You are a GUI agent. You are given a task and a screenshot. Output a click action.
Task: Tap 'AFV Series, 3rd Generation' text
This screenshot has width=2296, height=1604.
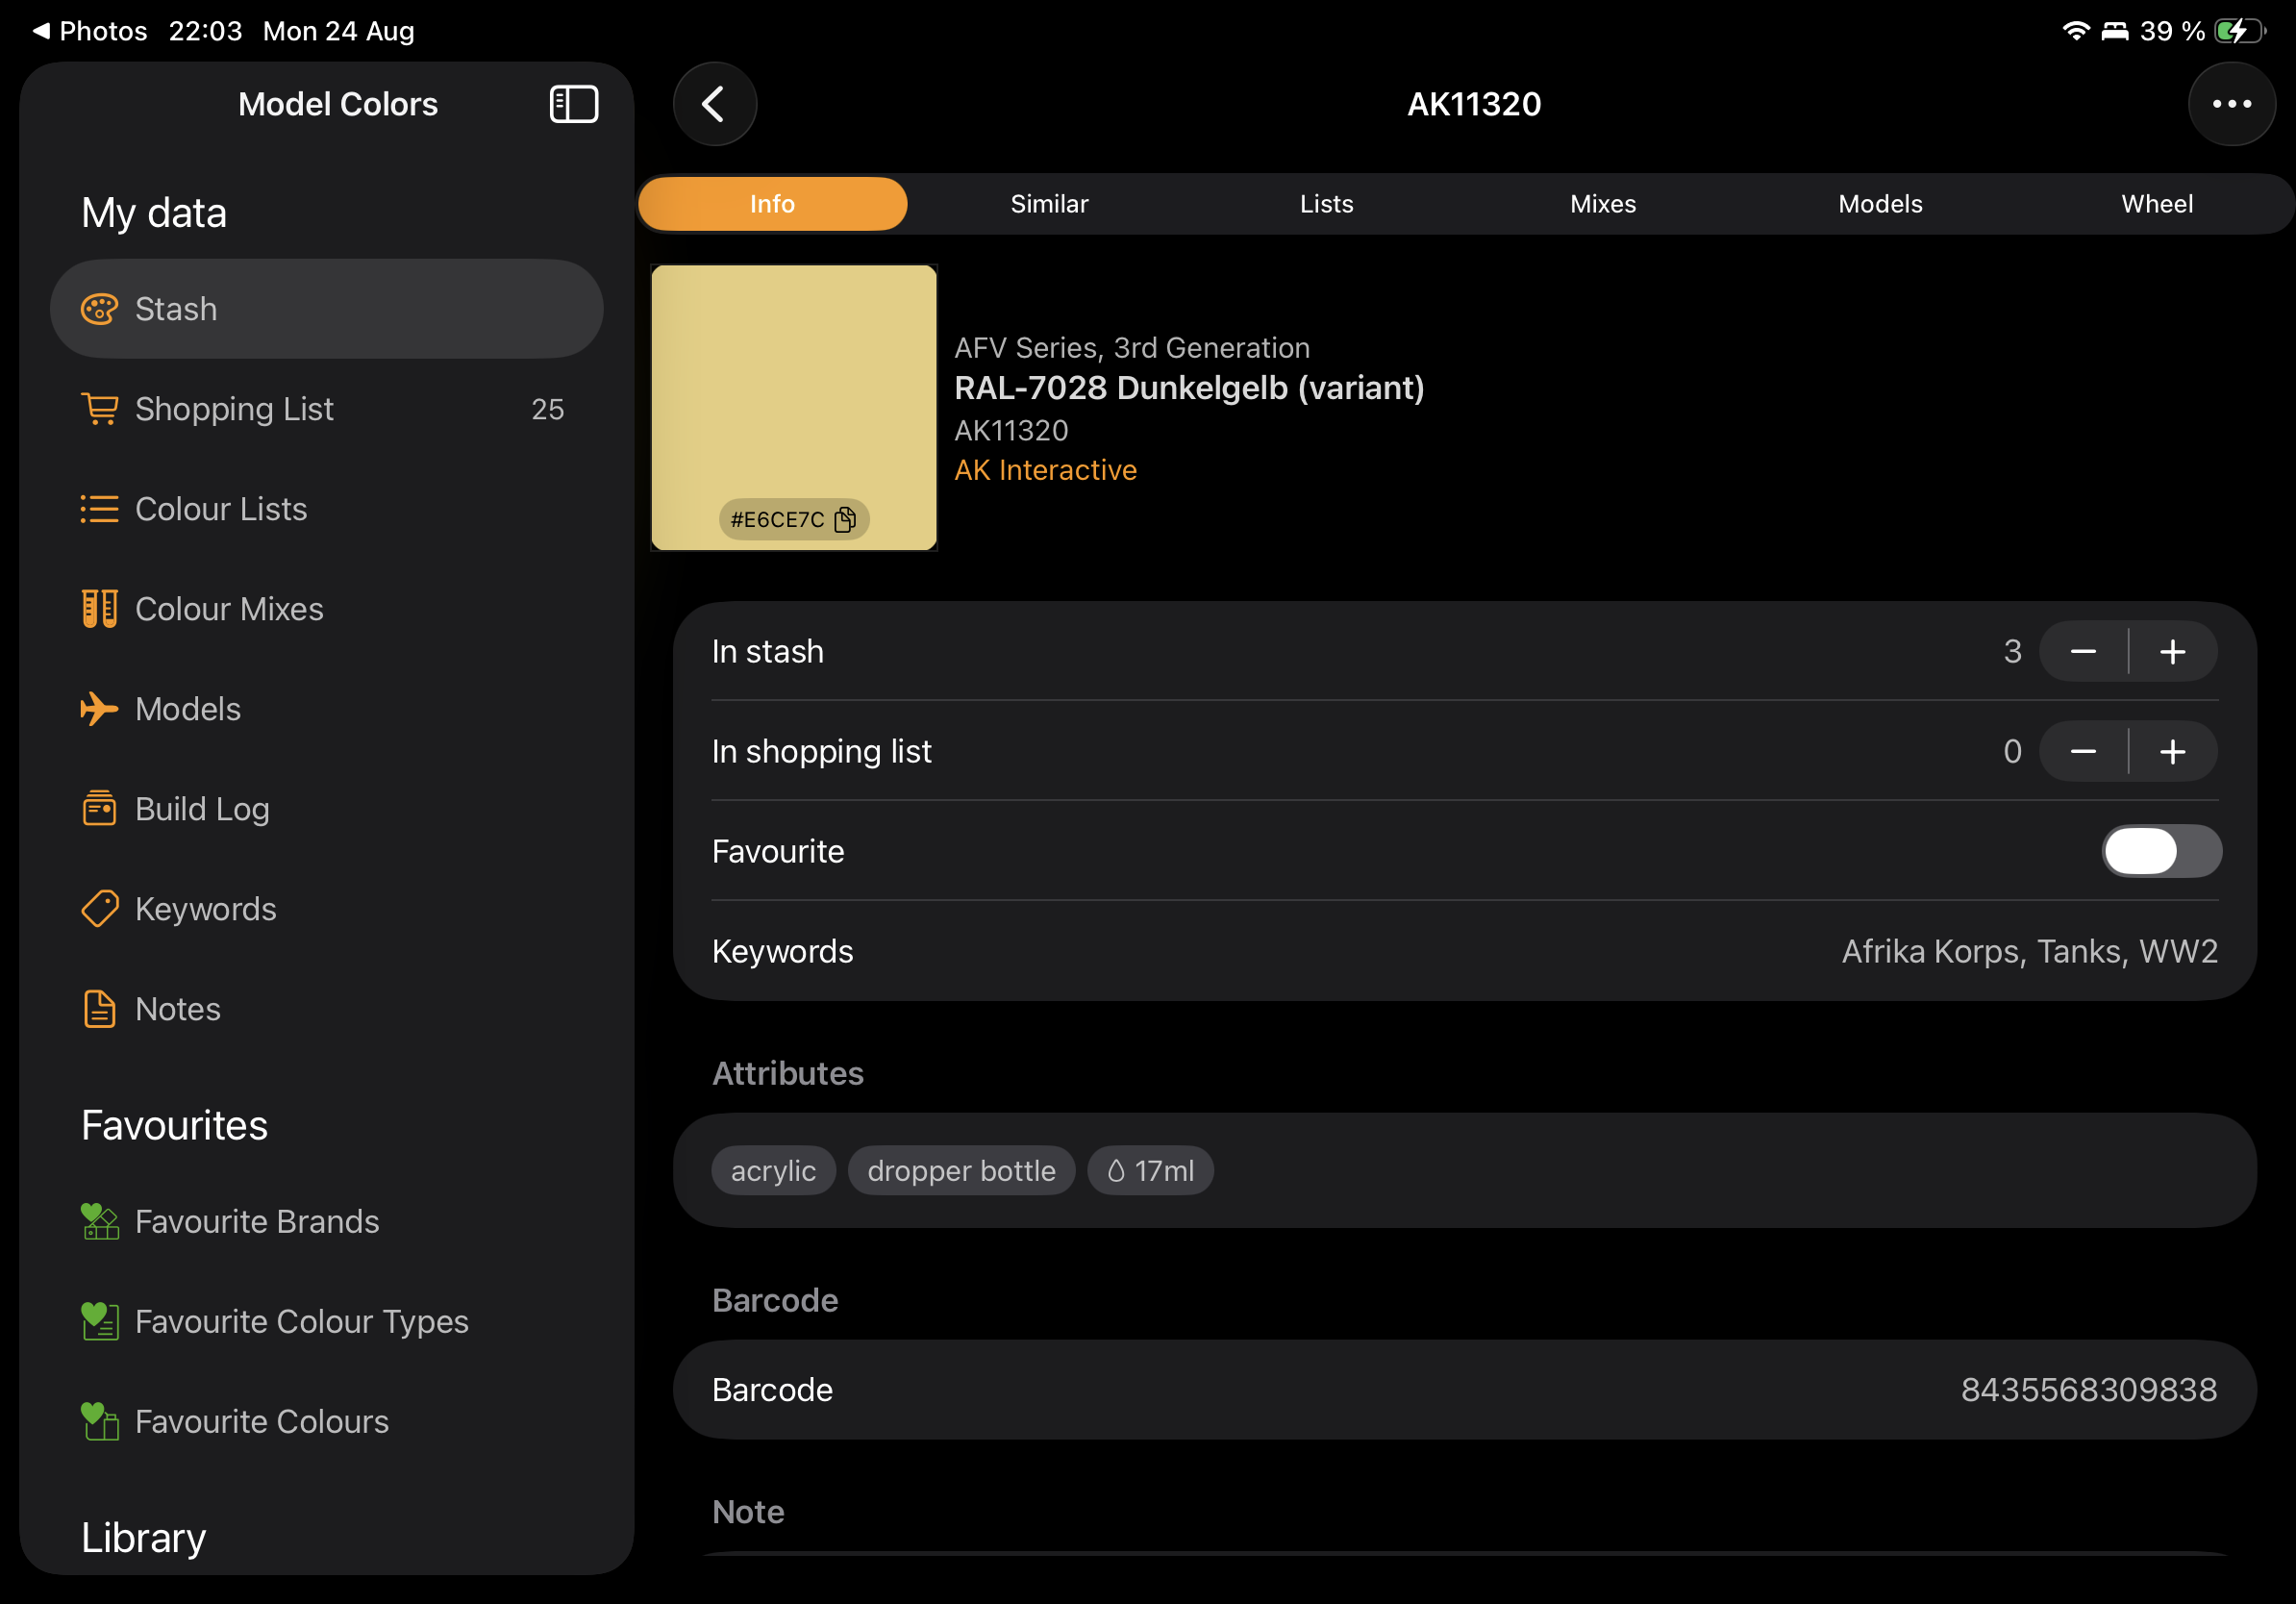tap(1132, 347)
